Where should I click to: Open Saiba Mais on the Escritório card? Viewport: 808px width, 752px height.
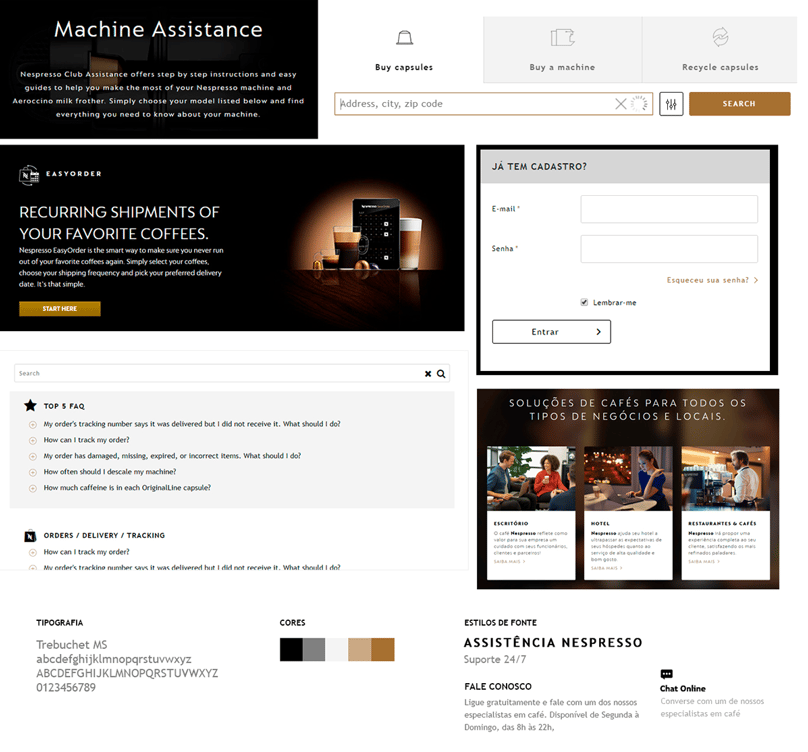509,562
